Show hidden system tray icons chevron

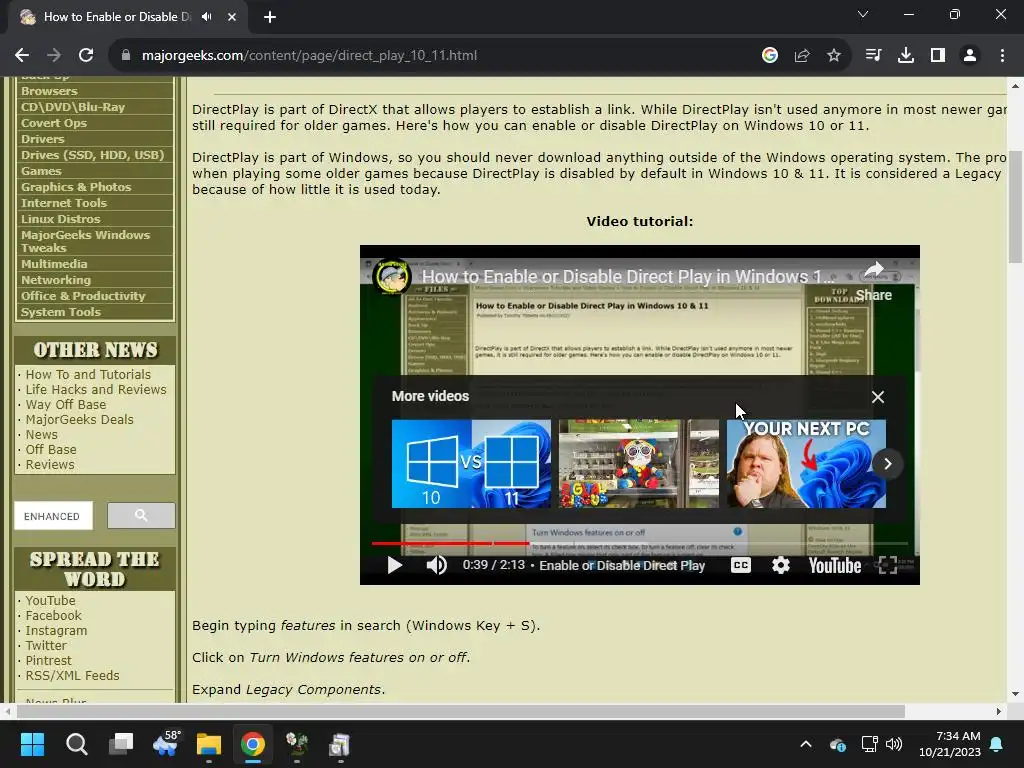[x=806, y=744]
